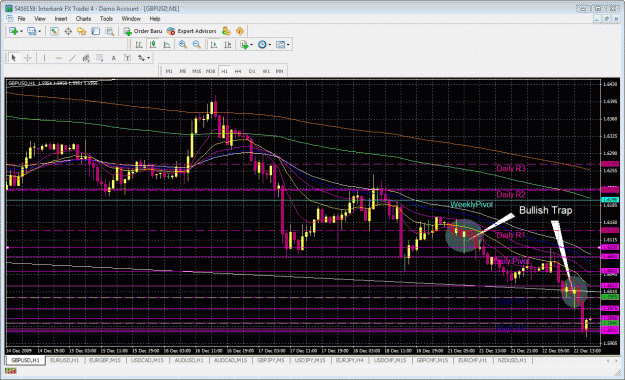Viewport: 625px width, 380px height.
Task: Draw a Vertical Line tool
Action: point(44,58)
